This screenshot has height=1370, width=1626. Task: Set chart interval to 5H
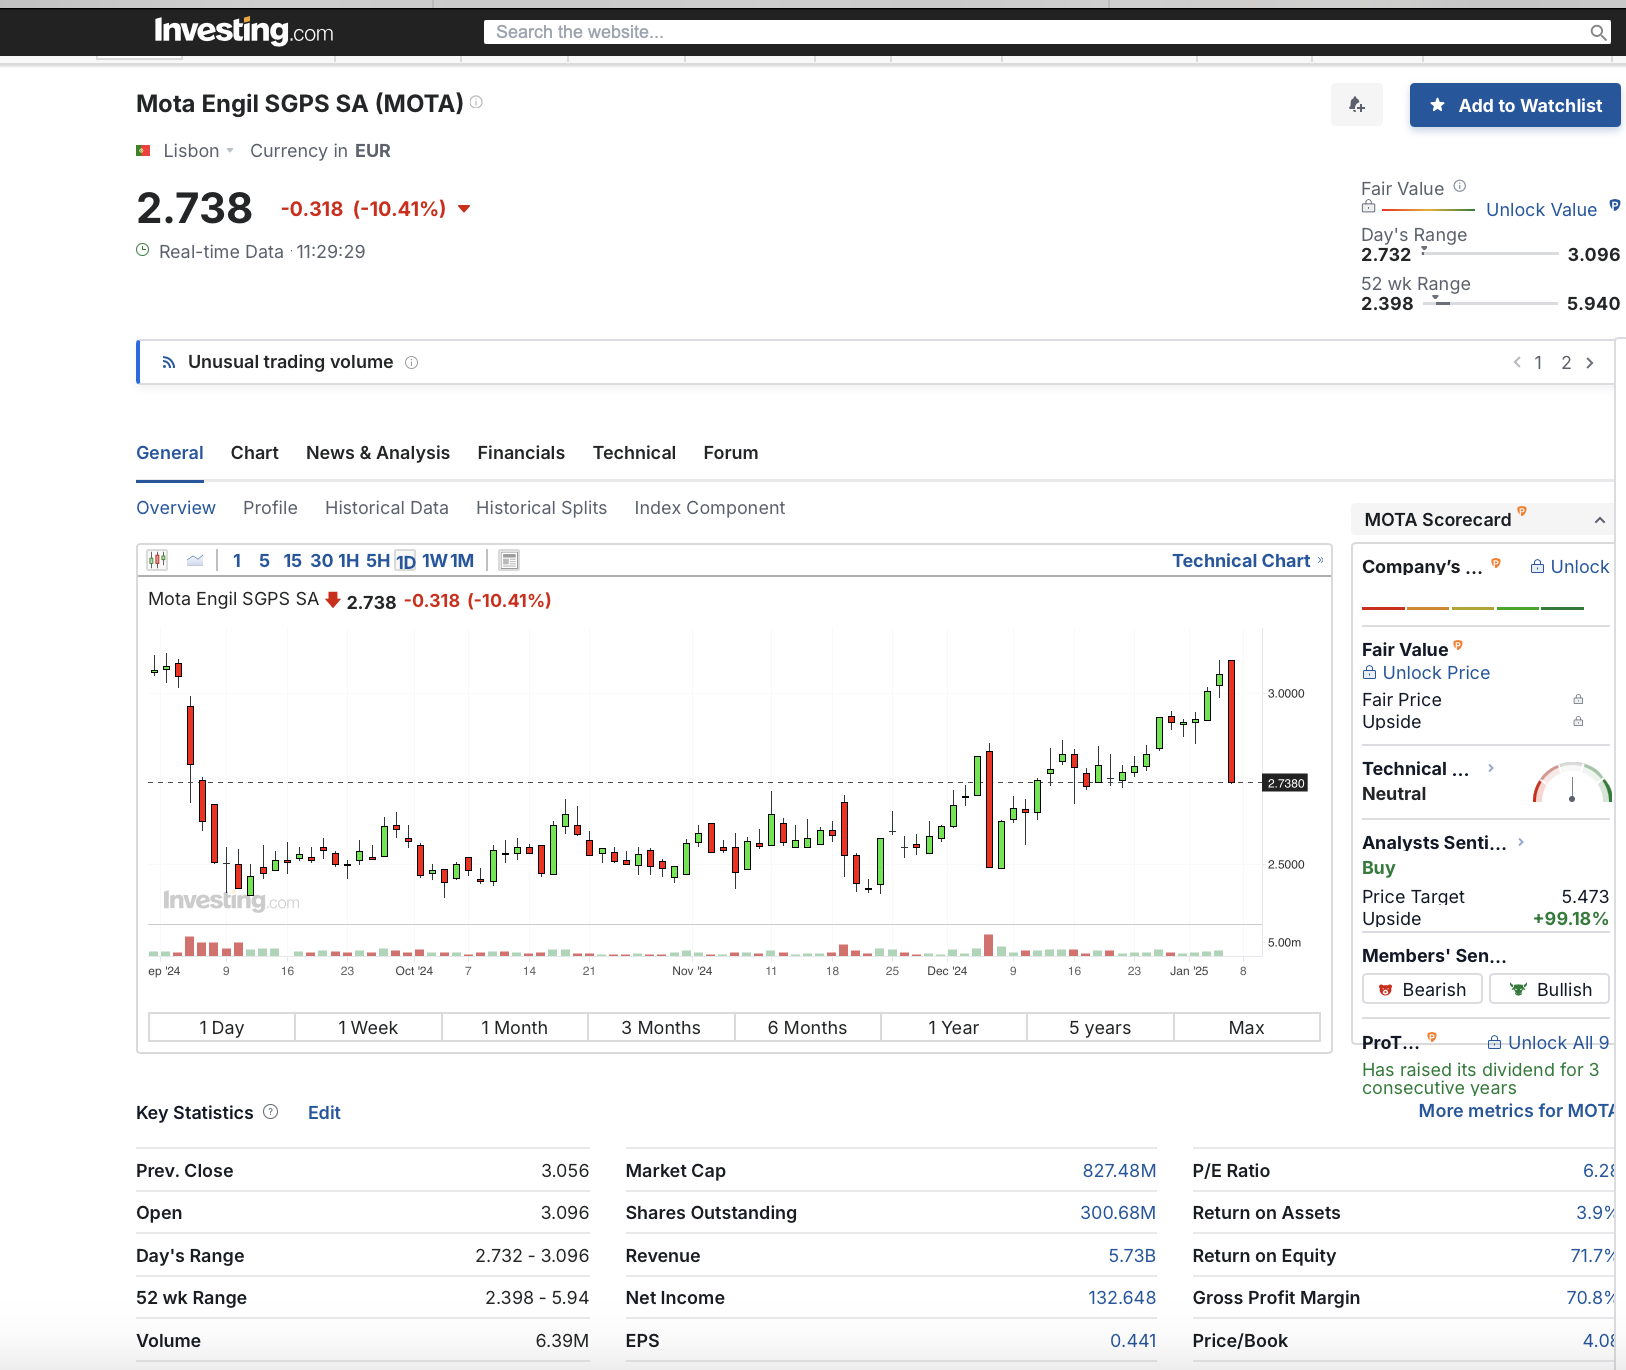point(378,560)
